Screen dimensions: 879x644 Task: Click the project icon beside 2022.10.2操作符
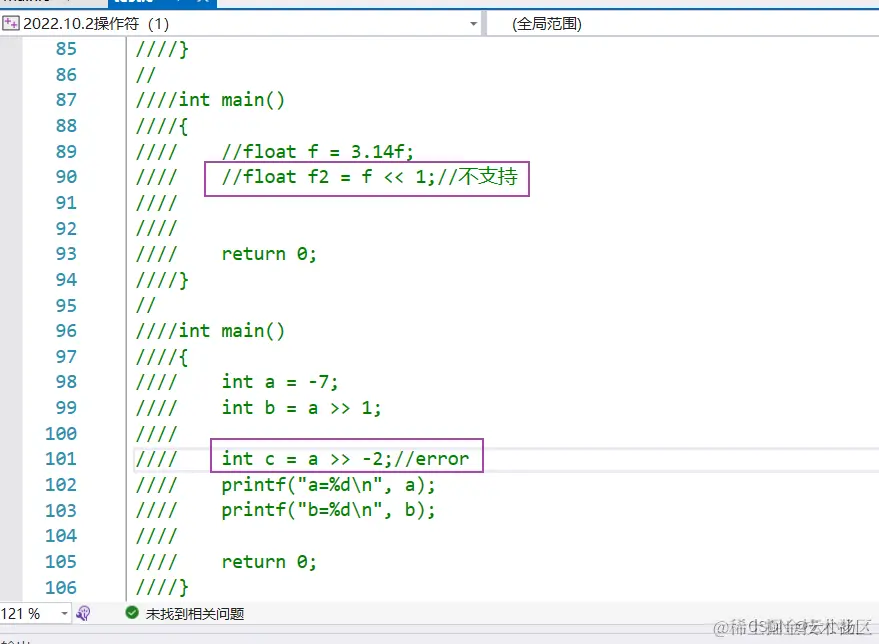[x=11, y=24]
